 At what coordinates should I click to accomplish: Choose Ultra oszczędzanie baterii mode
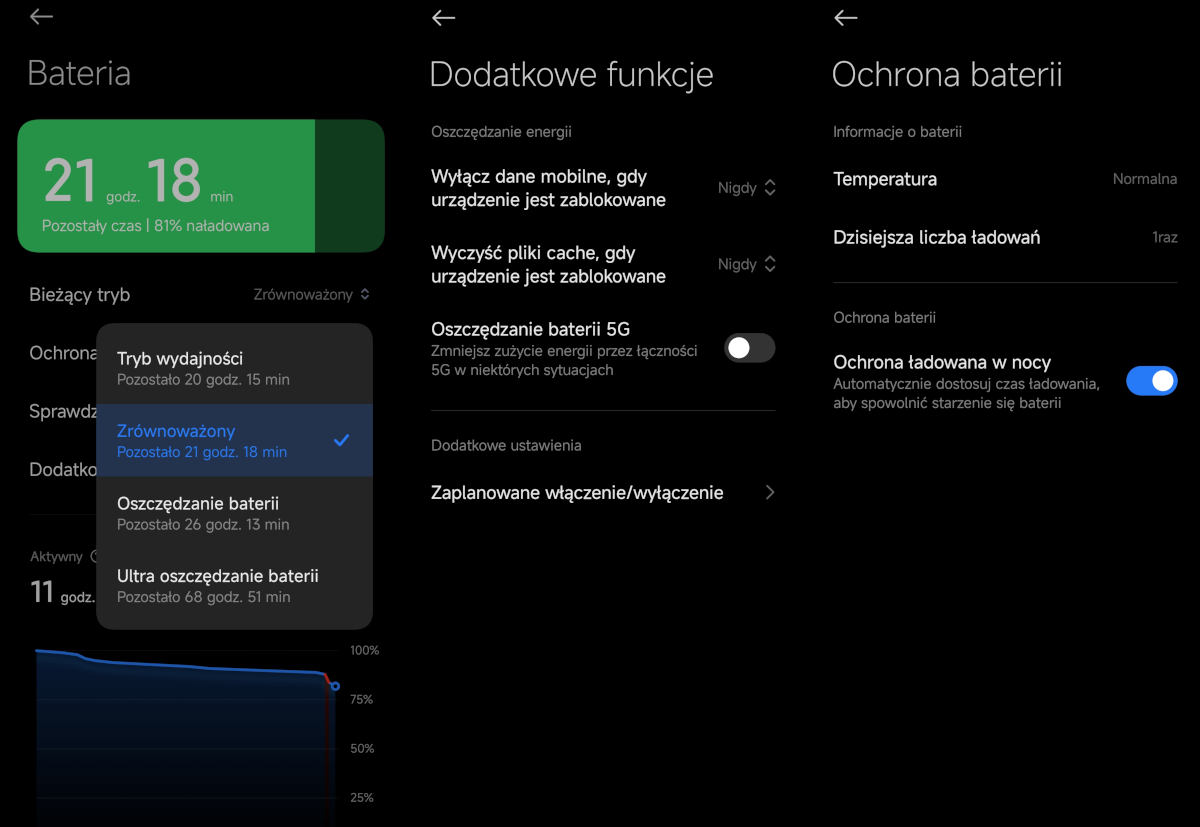point(234,586)
